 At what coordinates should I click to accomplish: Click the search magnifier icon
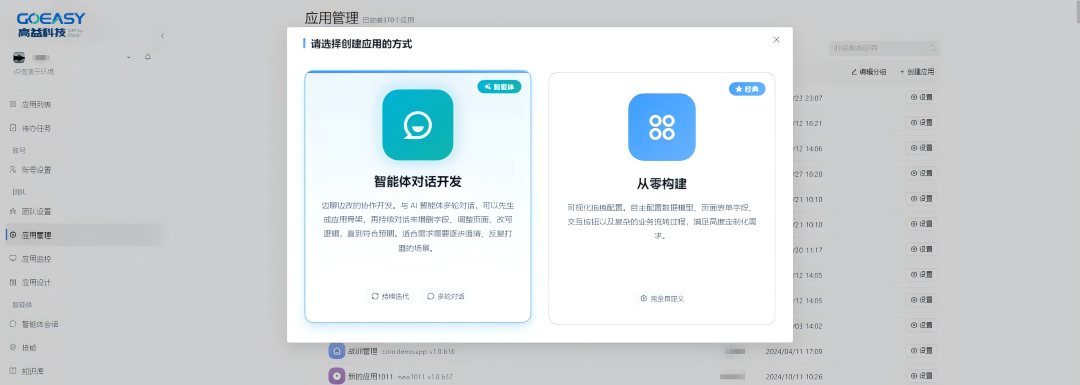933,48
